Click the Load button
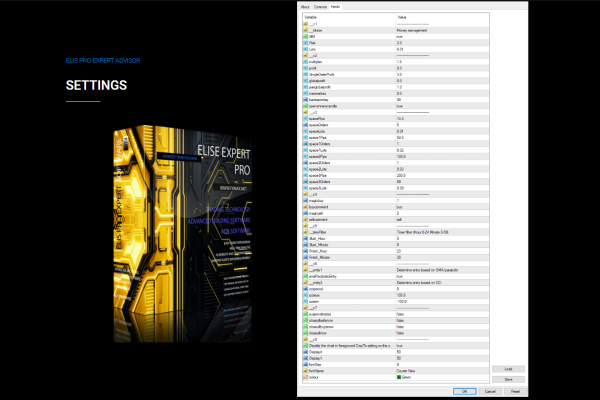The image size is (600, 400). pos(508,369)
